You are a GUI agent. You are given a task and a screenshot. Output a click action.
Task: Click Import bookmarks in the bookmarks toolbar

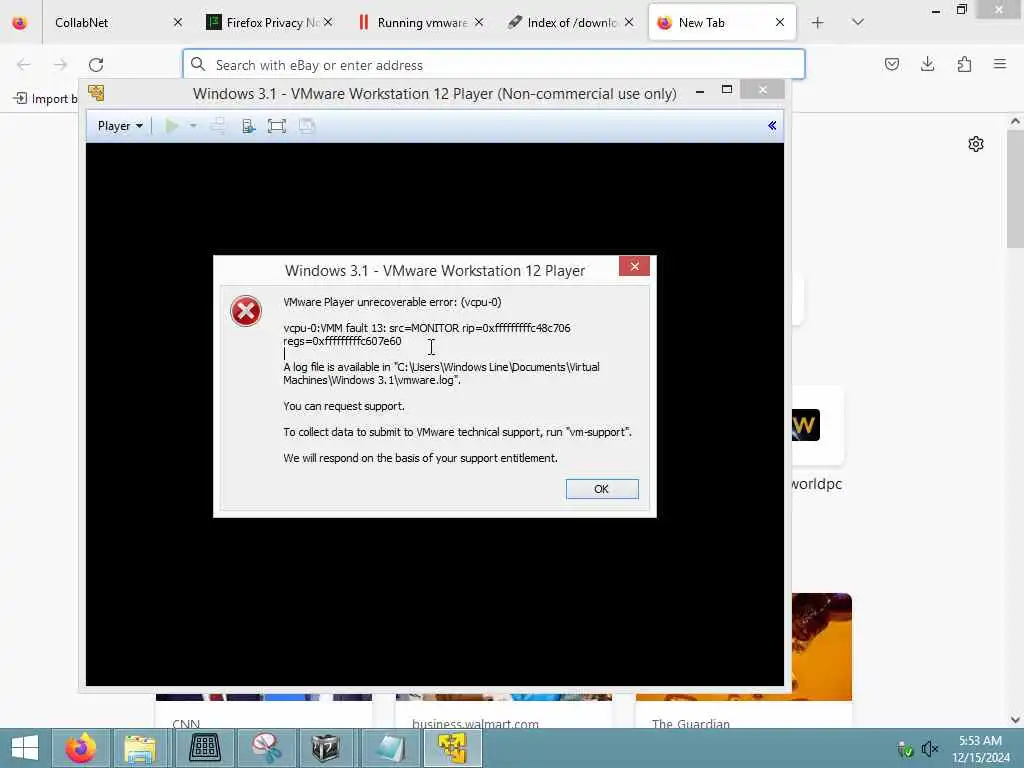click(x=45, y=99)
